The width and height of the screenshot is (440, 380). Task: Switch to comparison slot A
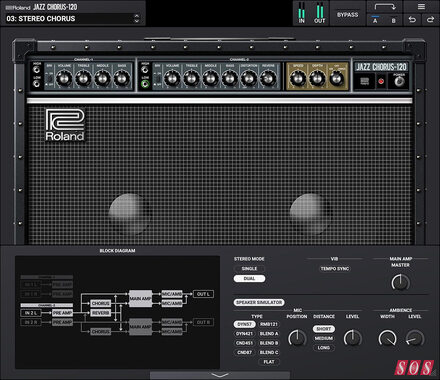[x=375, y=20]
